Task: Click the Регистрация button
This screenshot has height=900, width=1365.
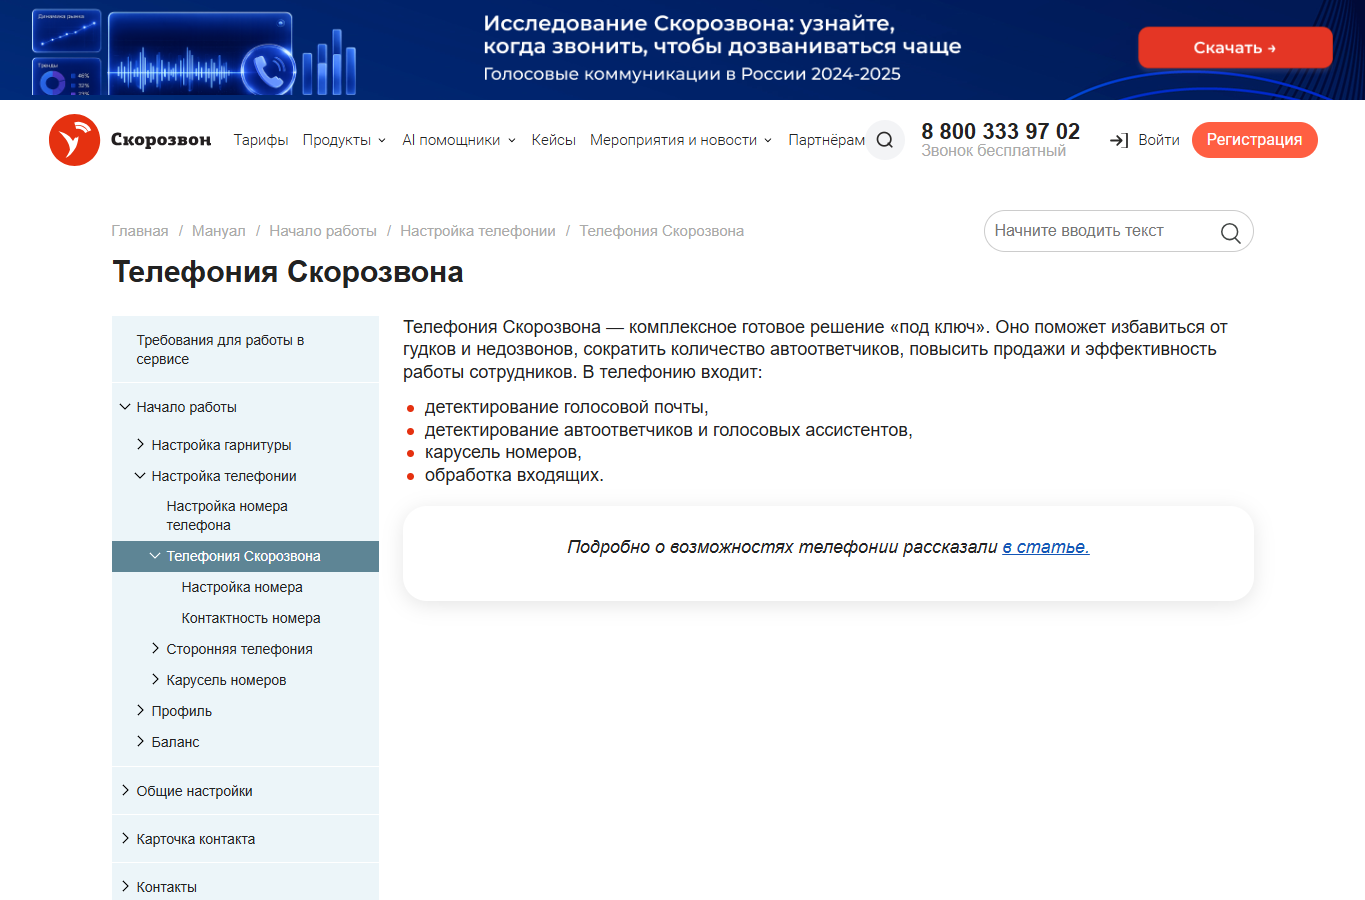Action: pyautogui.click(x=1254, y=140)
